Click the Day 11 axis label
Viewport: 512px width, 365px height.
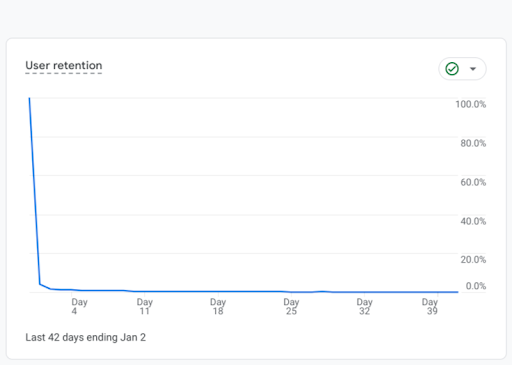coord(145,306)
